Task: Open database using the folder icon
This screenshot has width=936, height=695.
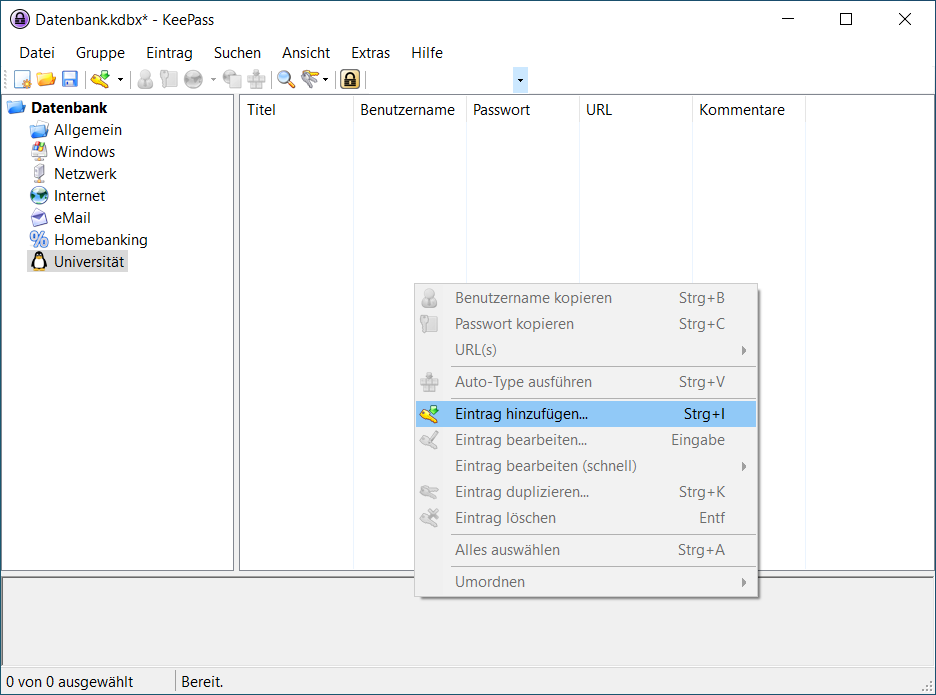Action: coord(46,79)
